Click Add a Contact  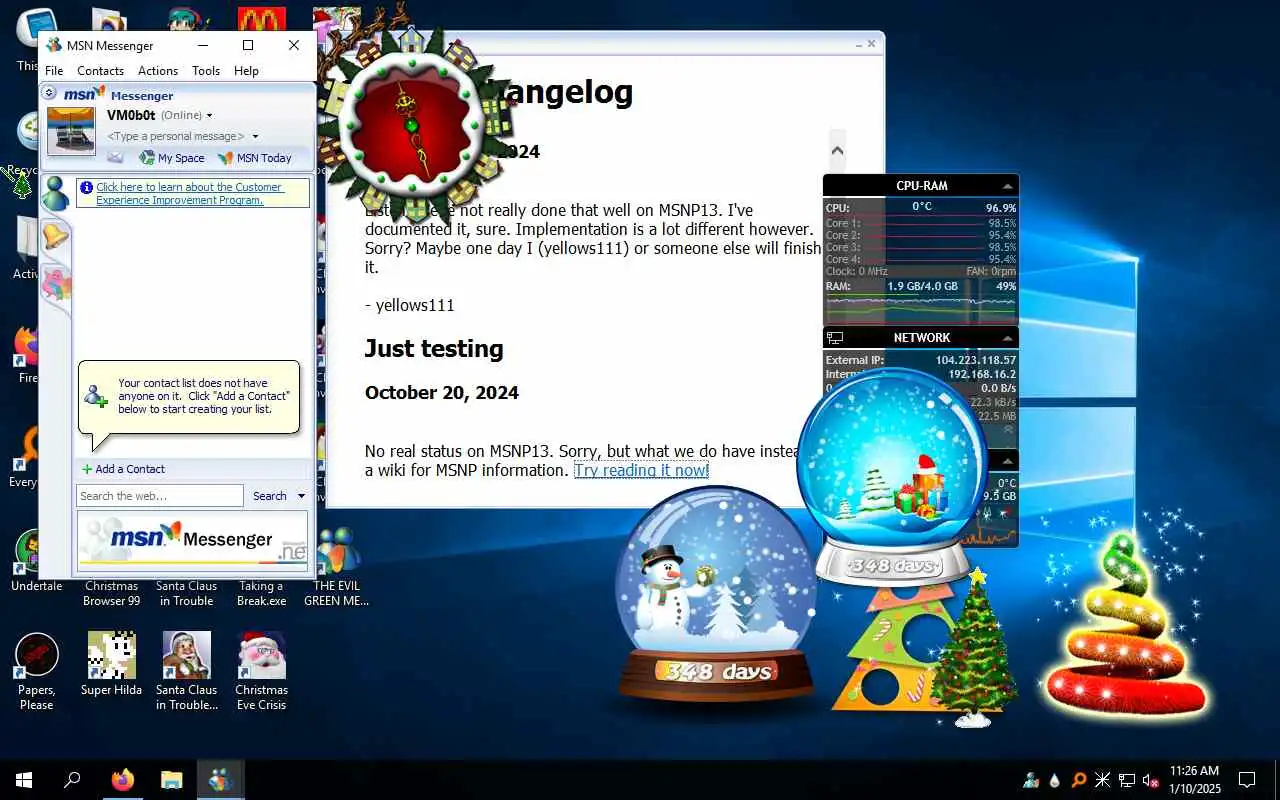124,469
